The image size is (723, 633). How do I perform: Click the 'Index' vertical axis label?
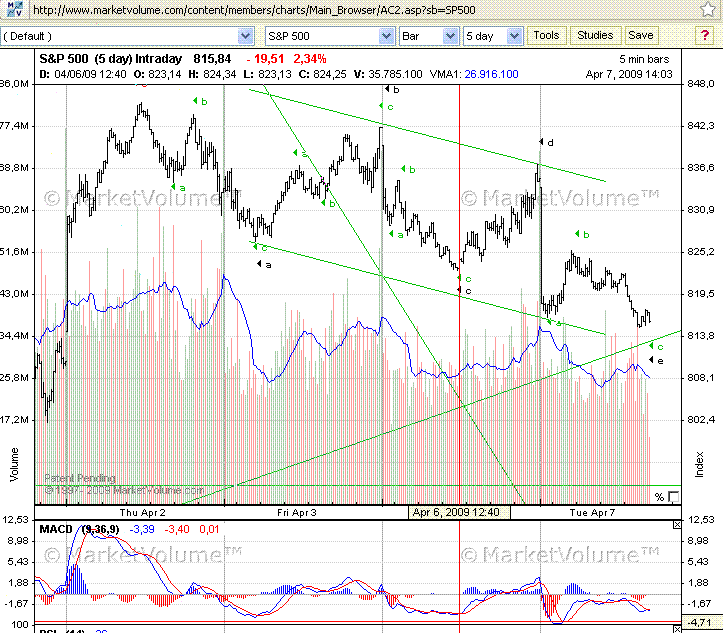[699, 465]
